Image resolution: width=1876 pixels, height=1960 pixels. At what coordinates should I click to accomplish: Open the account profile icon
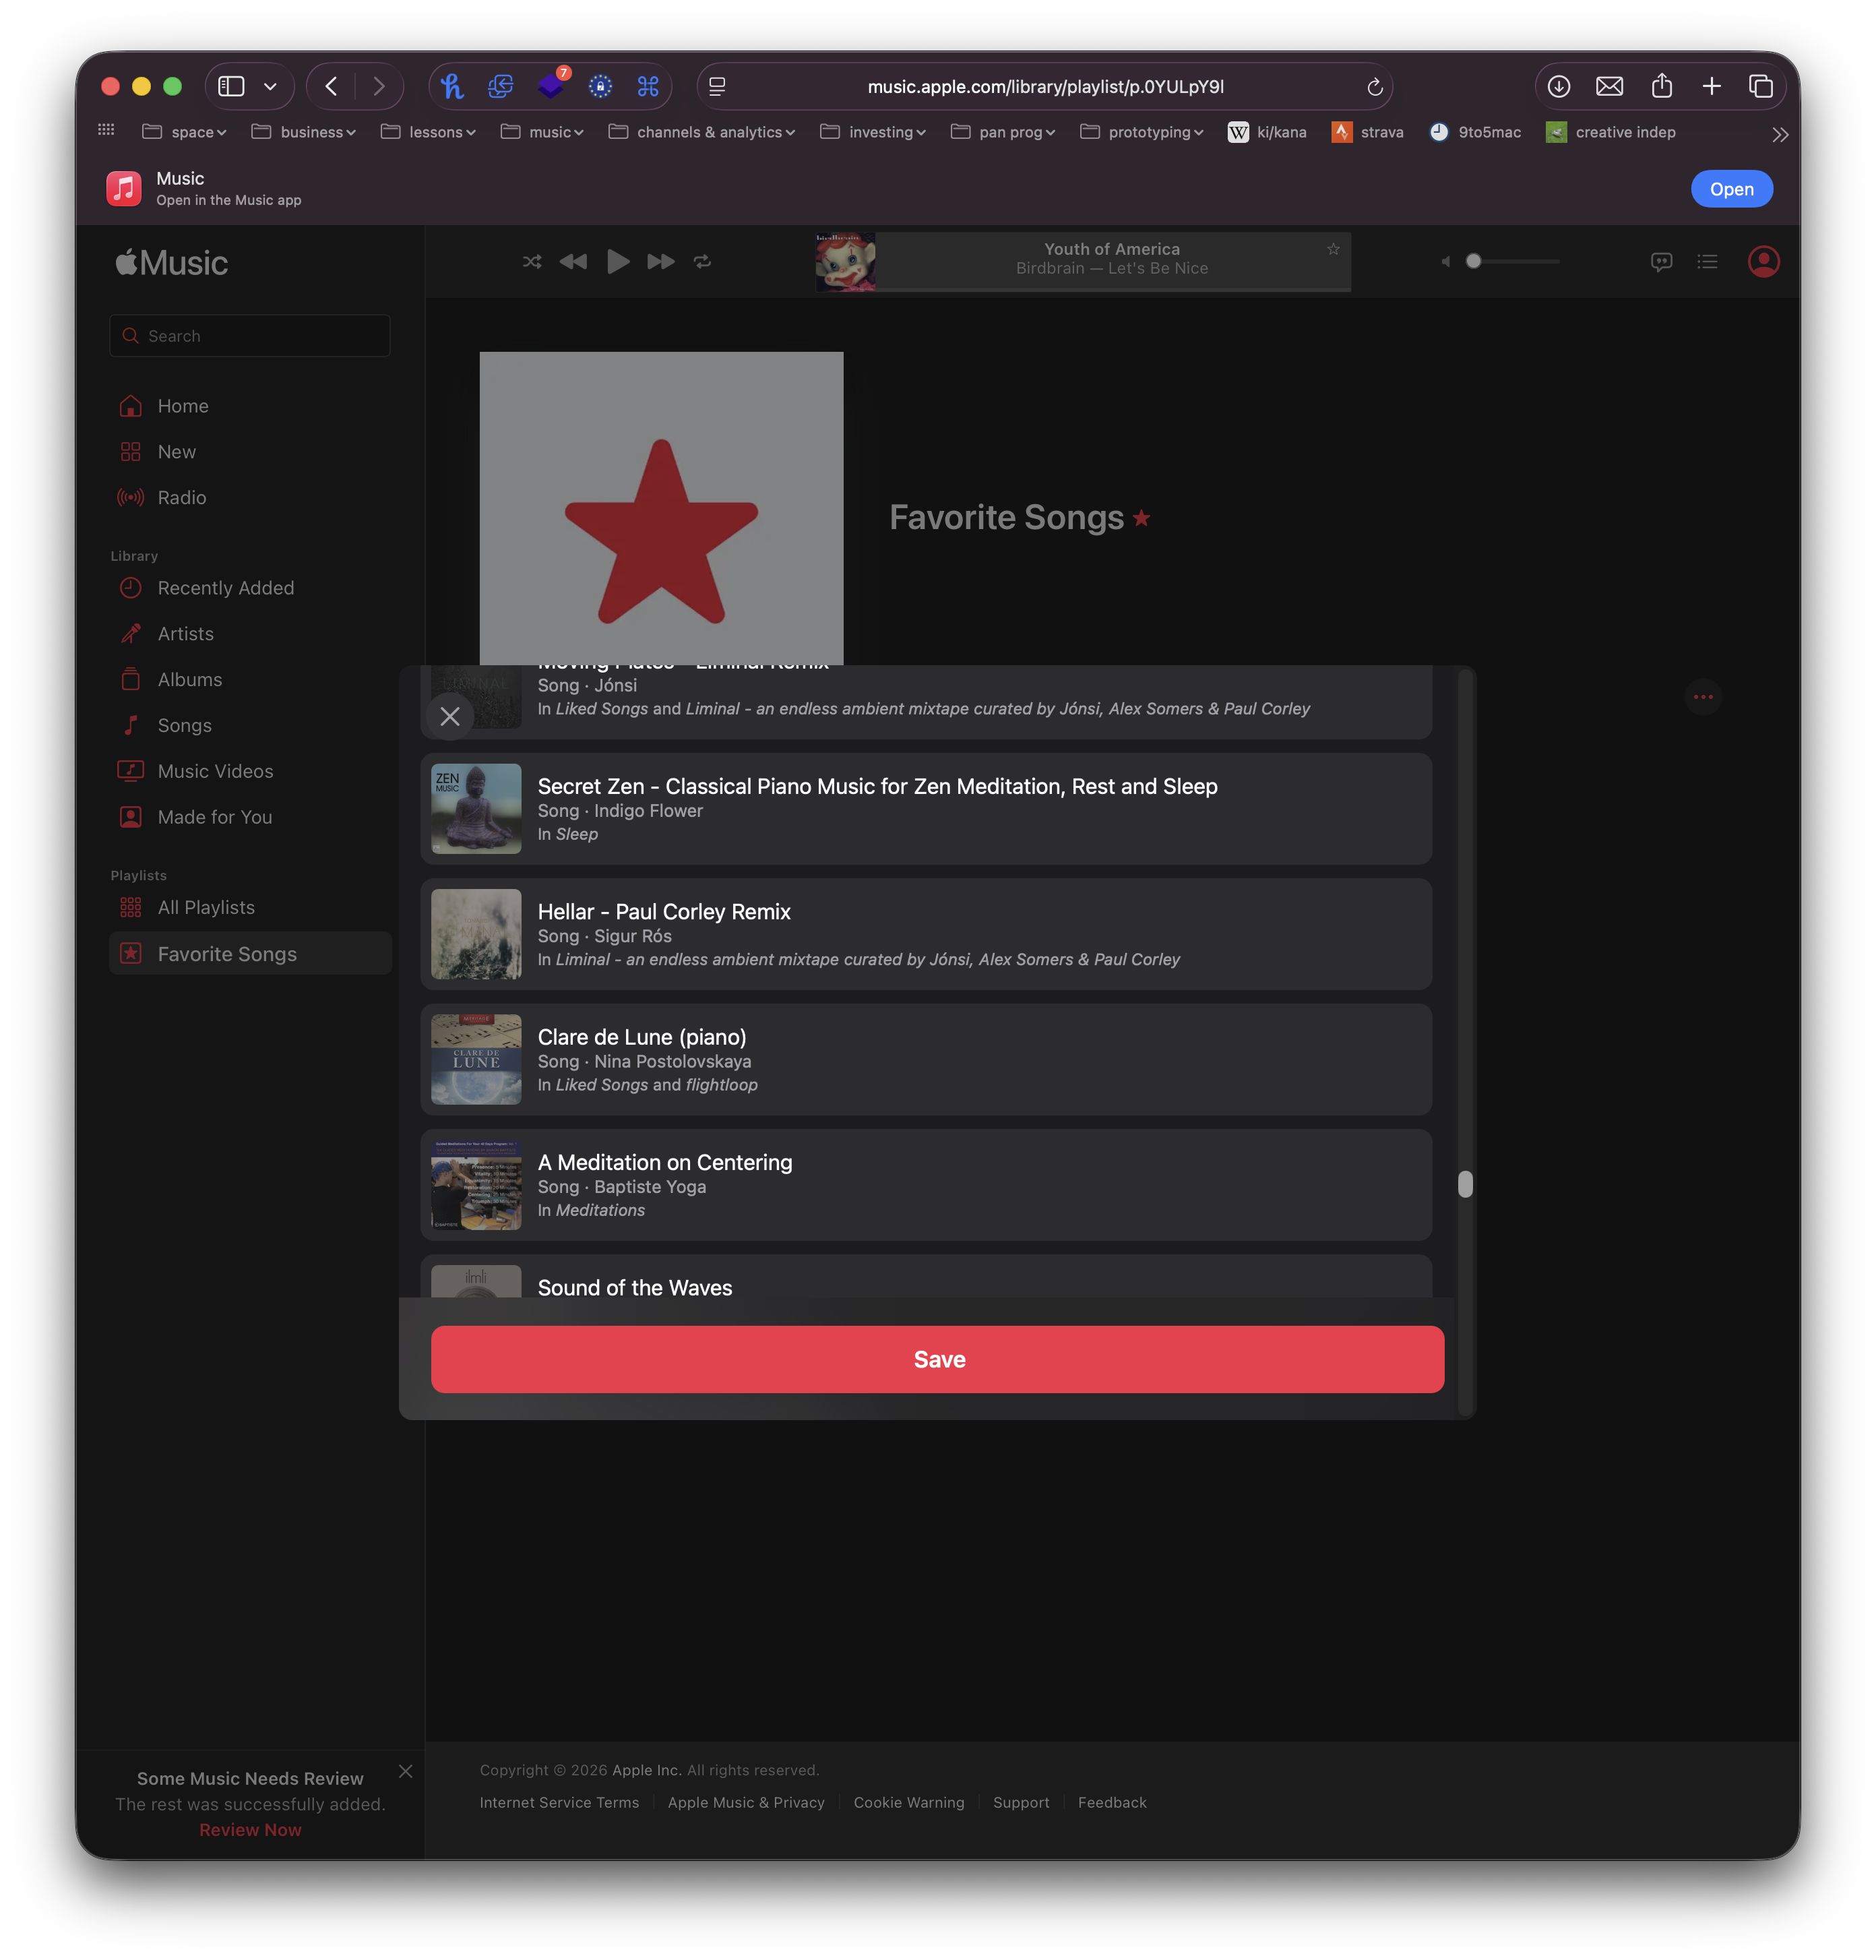point(1763,262)
